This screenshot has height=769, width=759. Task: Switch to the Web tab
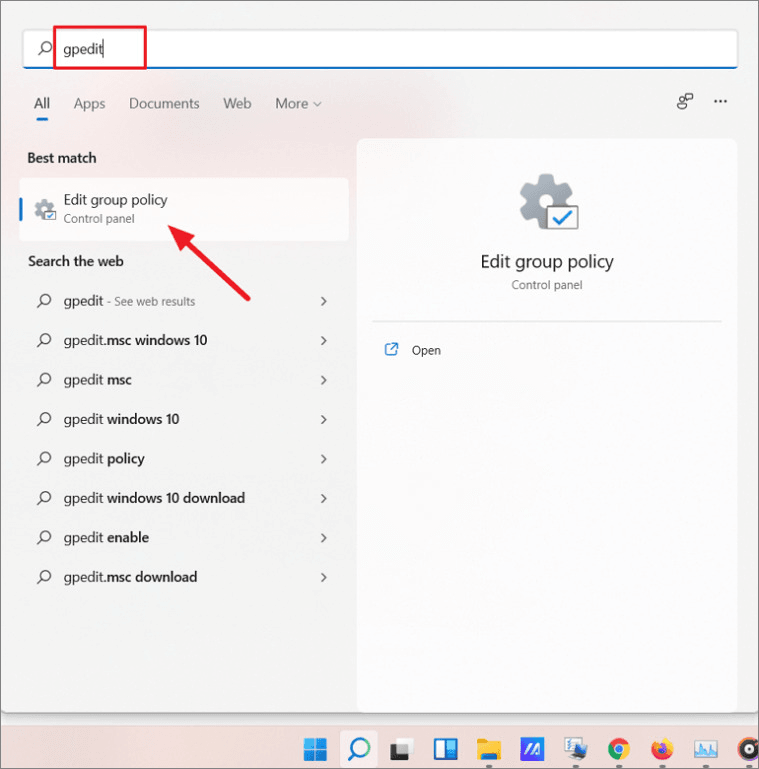pos(237,103)
